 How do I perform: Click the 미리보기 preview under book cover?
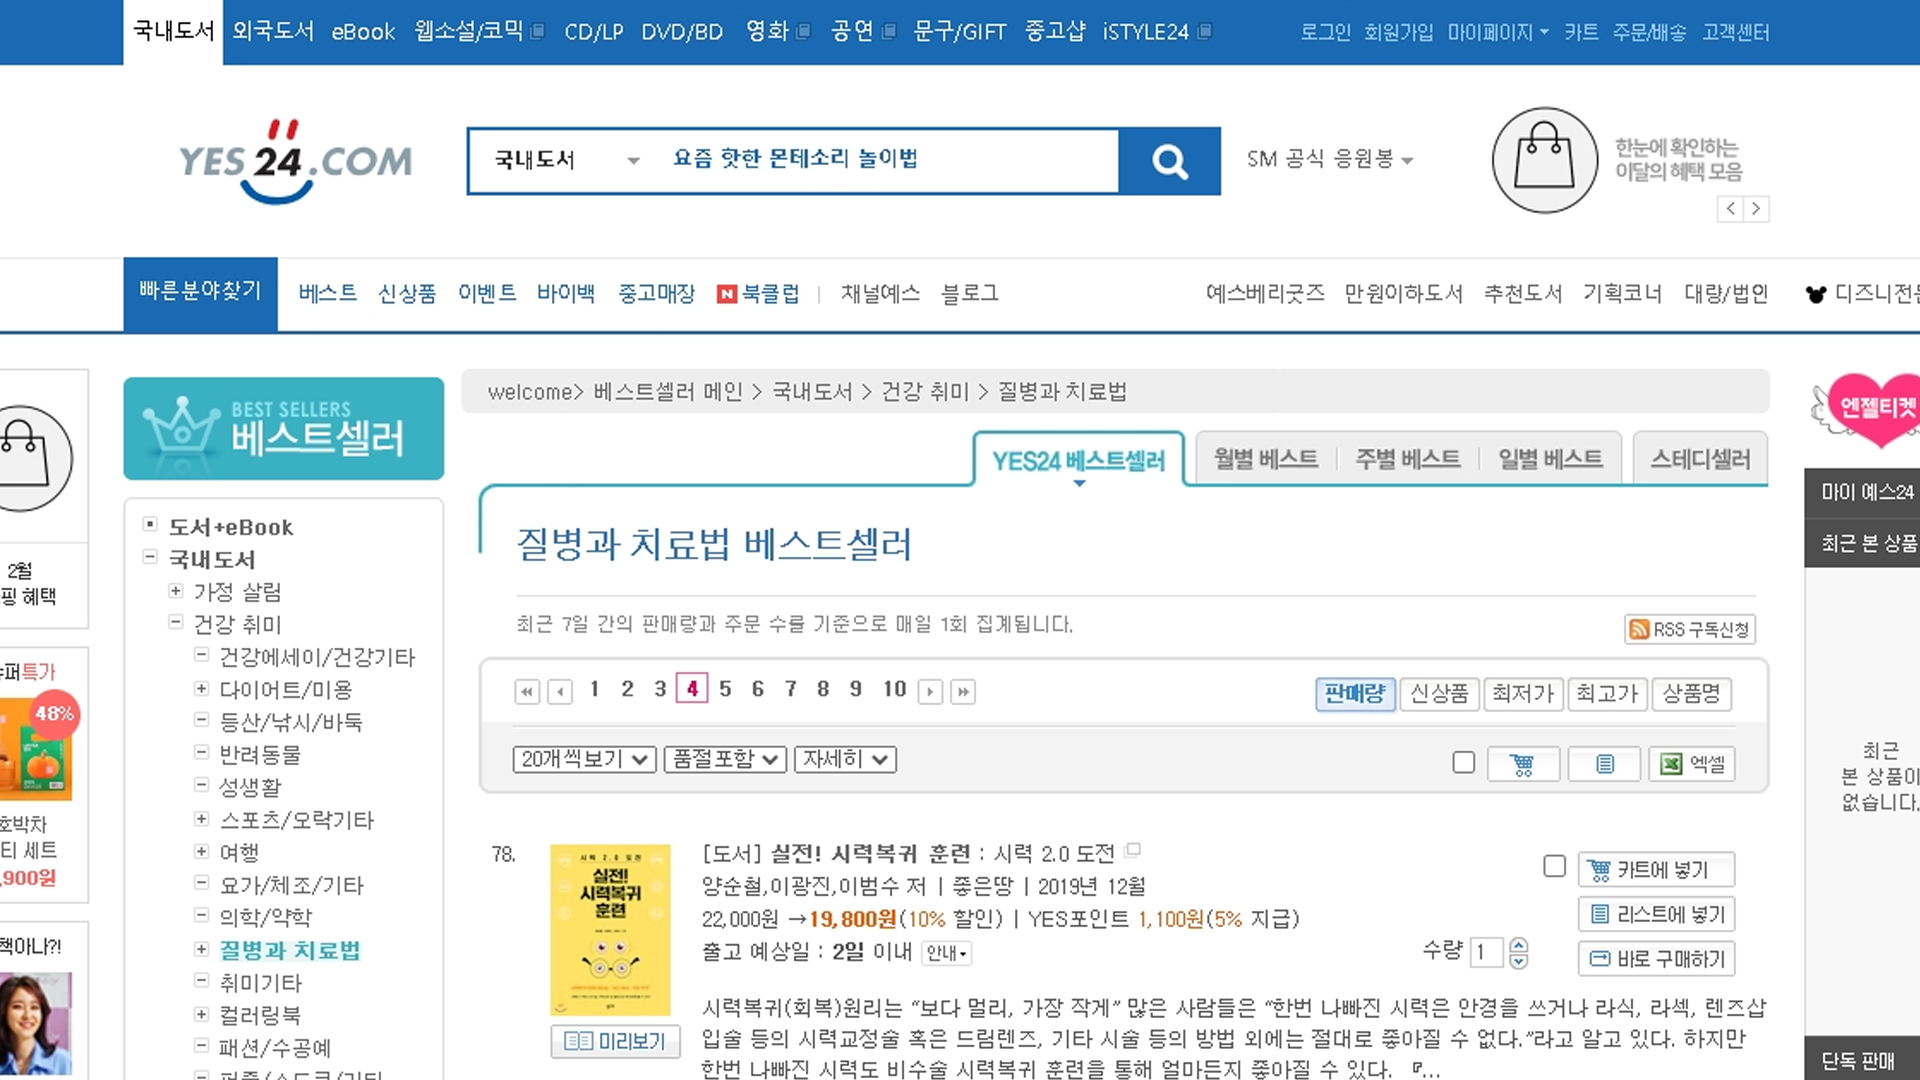coord(615,1041)
